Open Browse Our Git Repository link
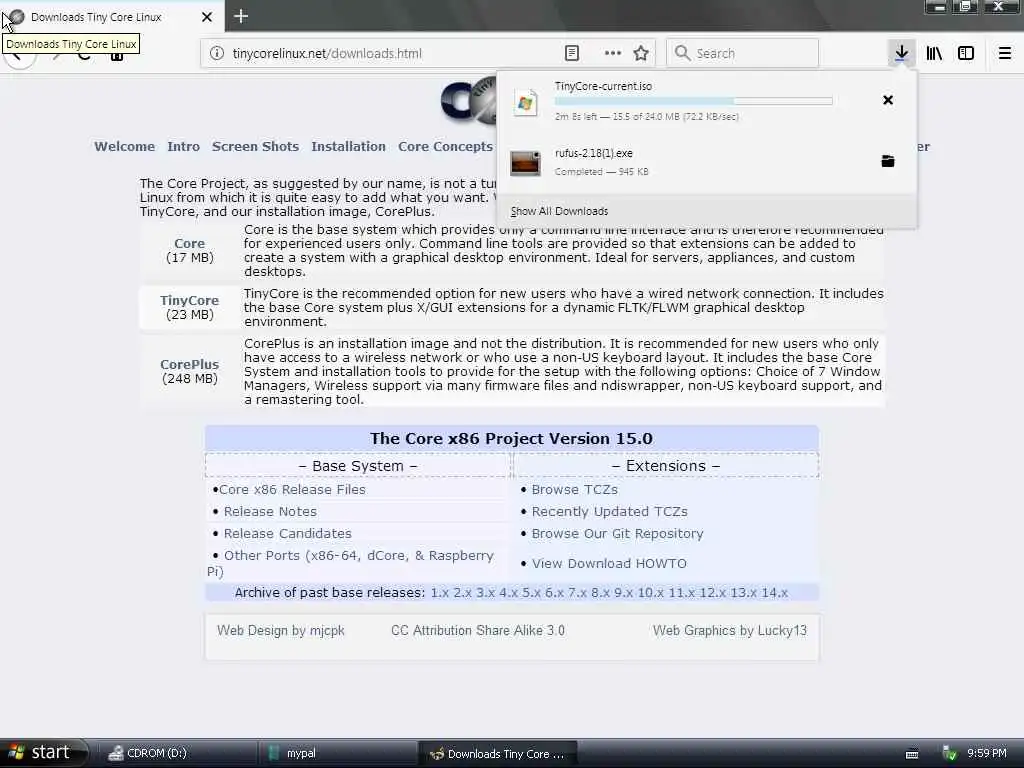1024x768 pixels. pyautogui.click(x=617, y=534)
